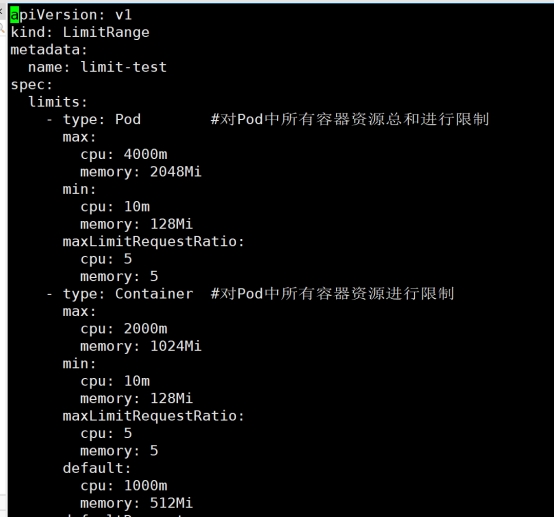
Task: Click the type: Container entry
Action: tap(128, 294)
